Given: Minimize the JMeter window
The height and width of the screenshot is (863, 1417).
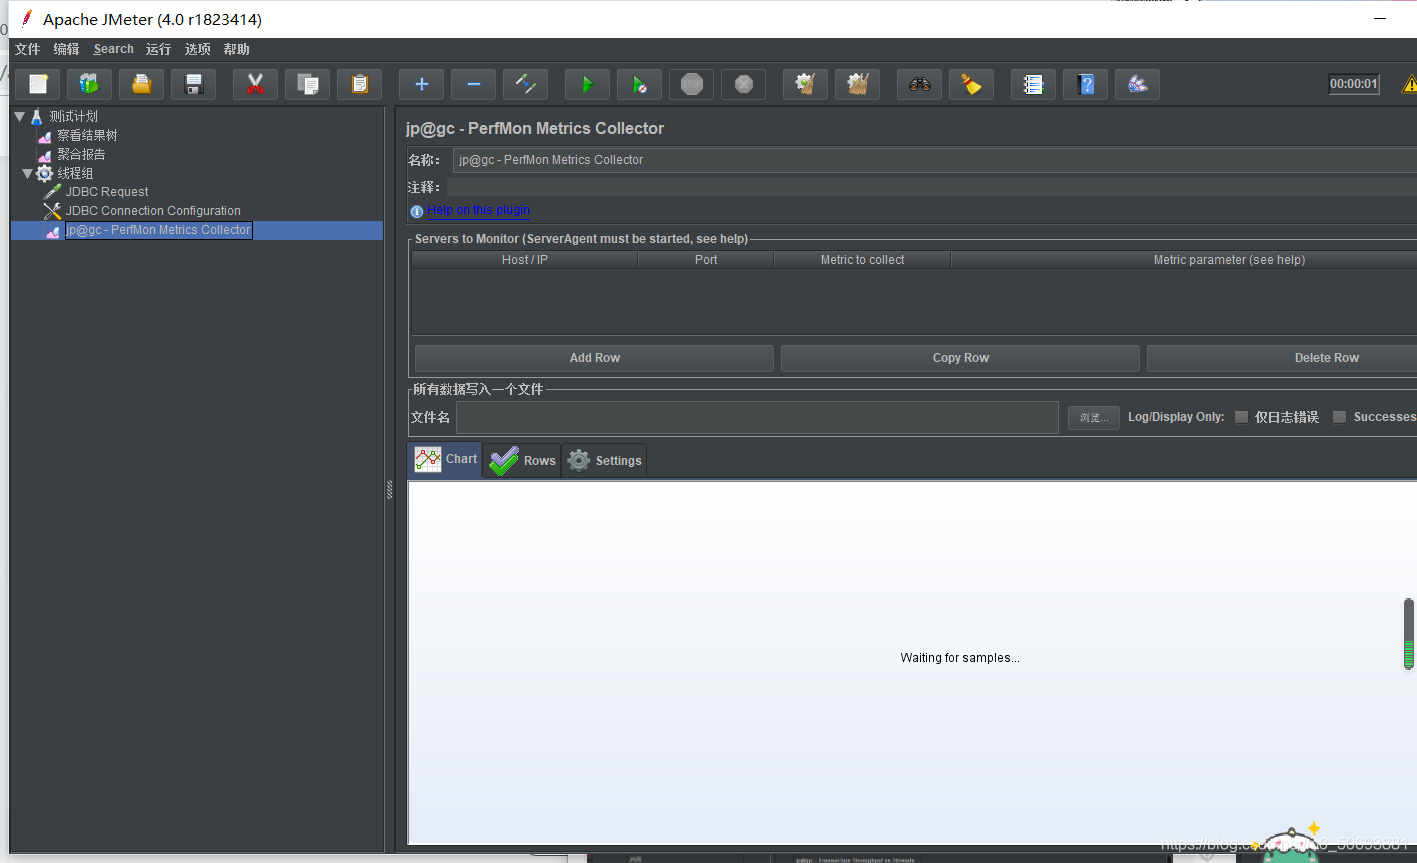Looking at the screenshot, I should (x=1380, y=19).
